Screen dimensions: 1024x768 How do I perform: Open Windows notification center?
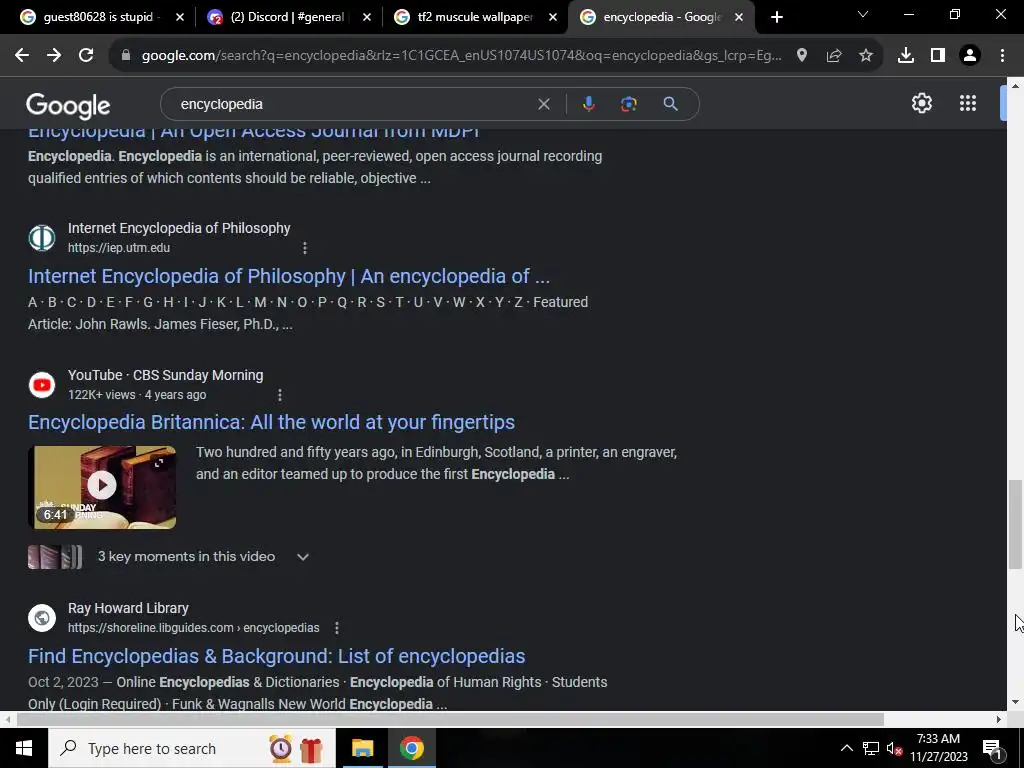(x=992, y=749)
